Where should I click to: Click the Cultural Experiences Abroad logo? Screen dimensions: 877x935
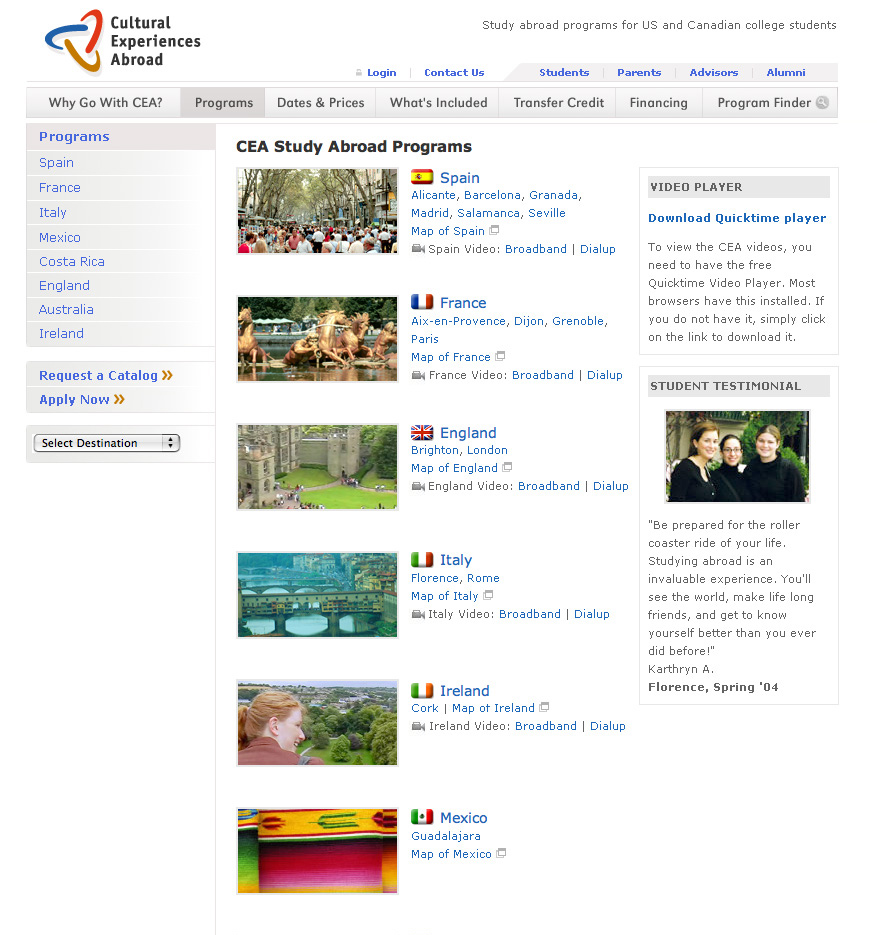click(x=122, y=41)
